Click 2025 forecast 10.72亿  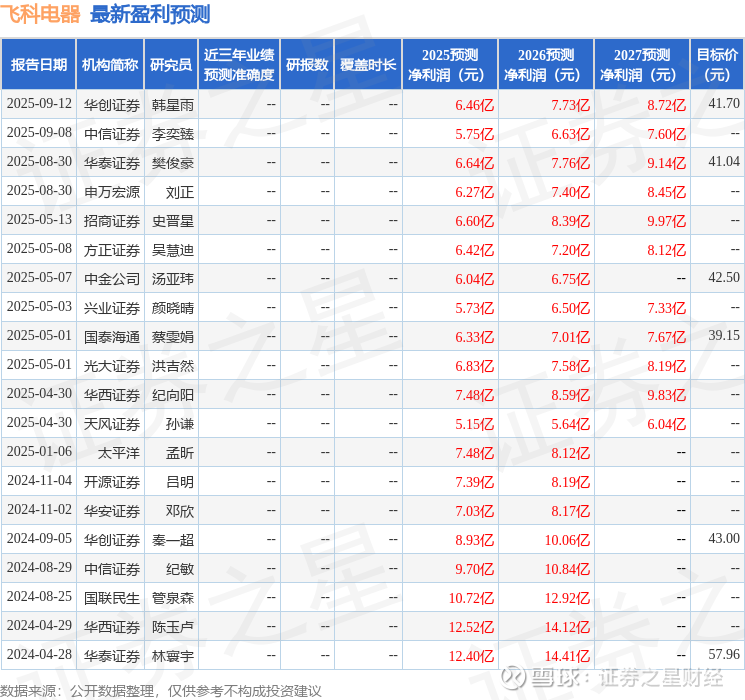(471, 598)
